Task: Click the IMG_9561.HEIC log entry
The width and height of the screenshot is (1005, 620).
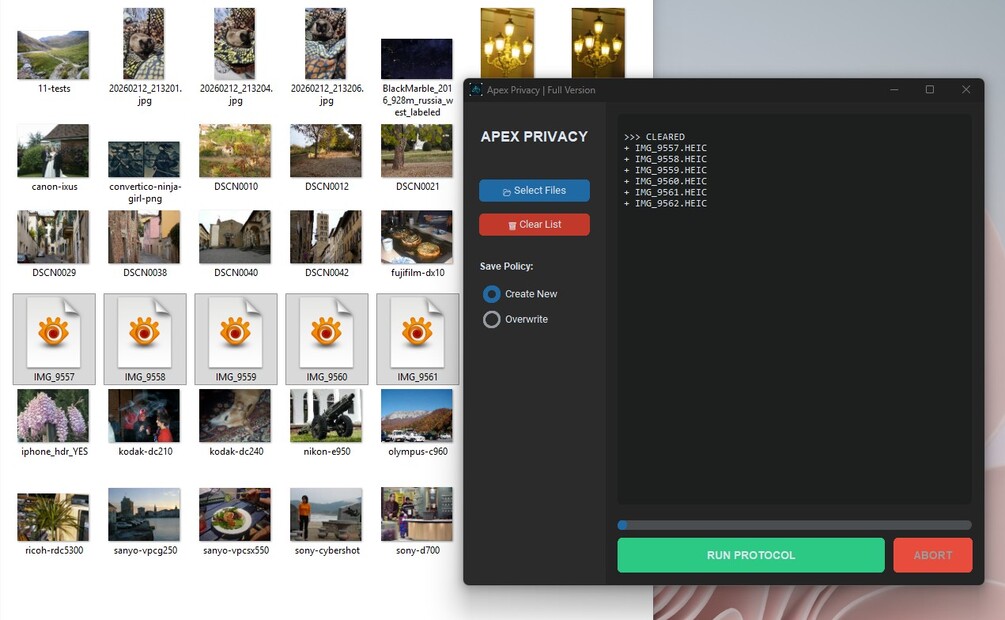Action: (665, 192)
